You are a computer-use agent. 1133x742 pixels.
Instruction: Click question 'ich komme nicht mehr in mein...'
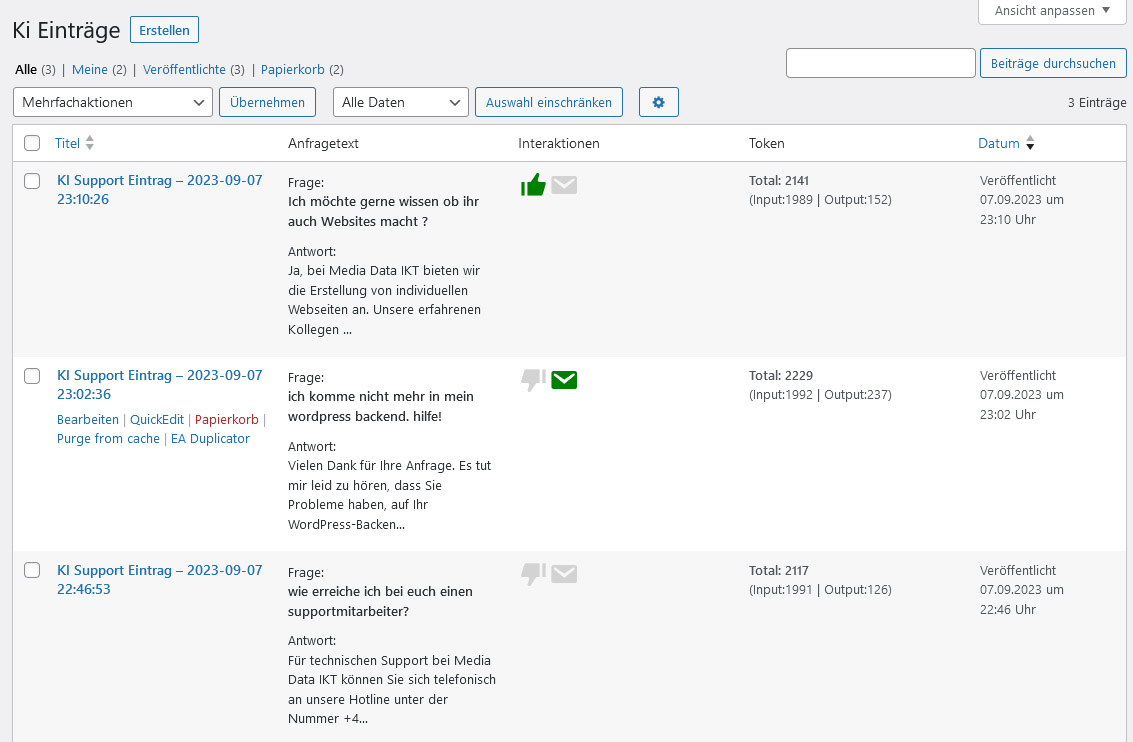[x=381, y=407]
